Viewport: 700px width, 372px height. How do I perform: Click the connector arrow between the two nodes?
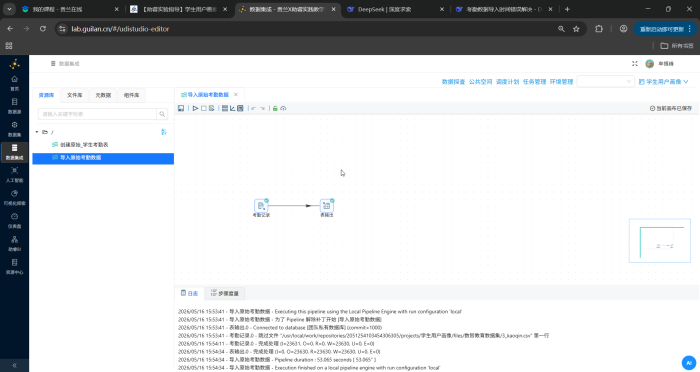294,206
